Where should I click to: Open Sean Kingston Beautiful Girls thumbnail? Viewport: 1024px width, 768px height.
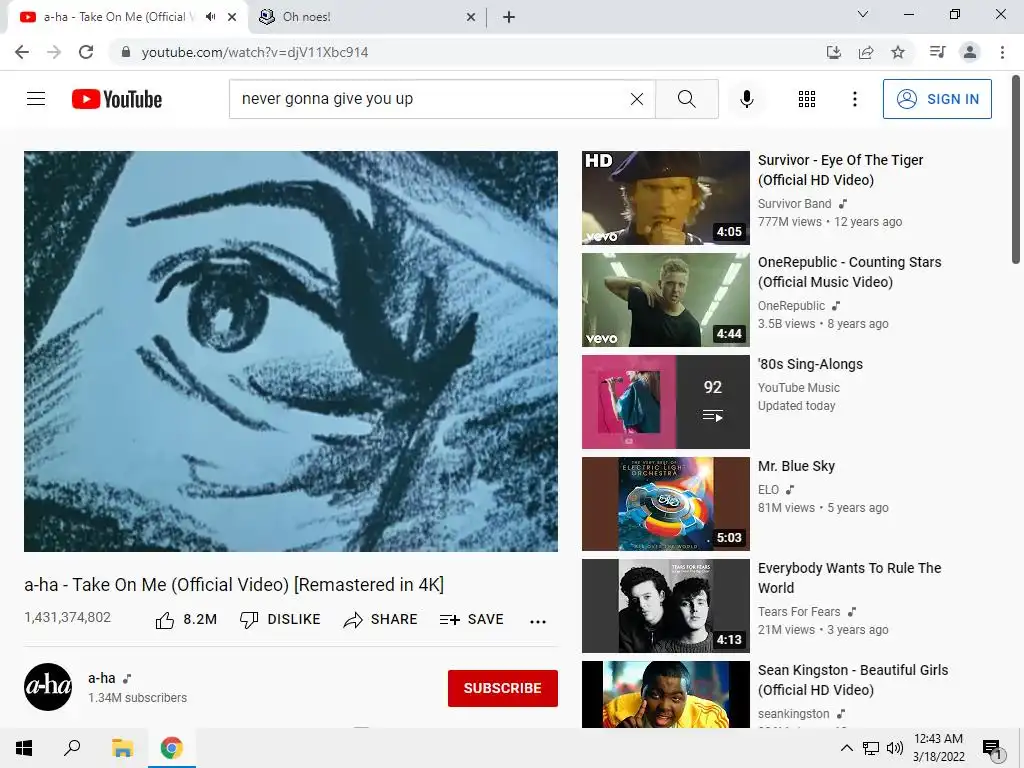click(665, 694)
